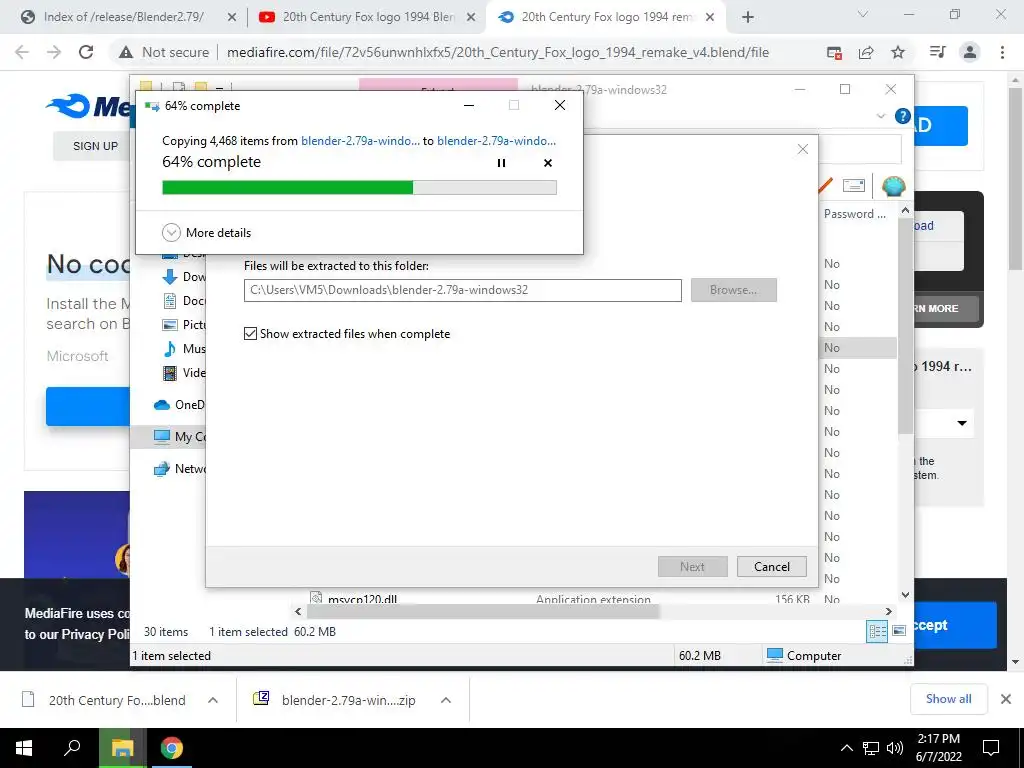
Task: Click the extraction folder path field
Action: [462, 290]
